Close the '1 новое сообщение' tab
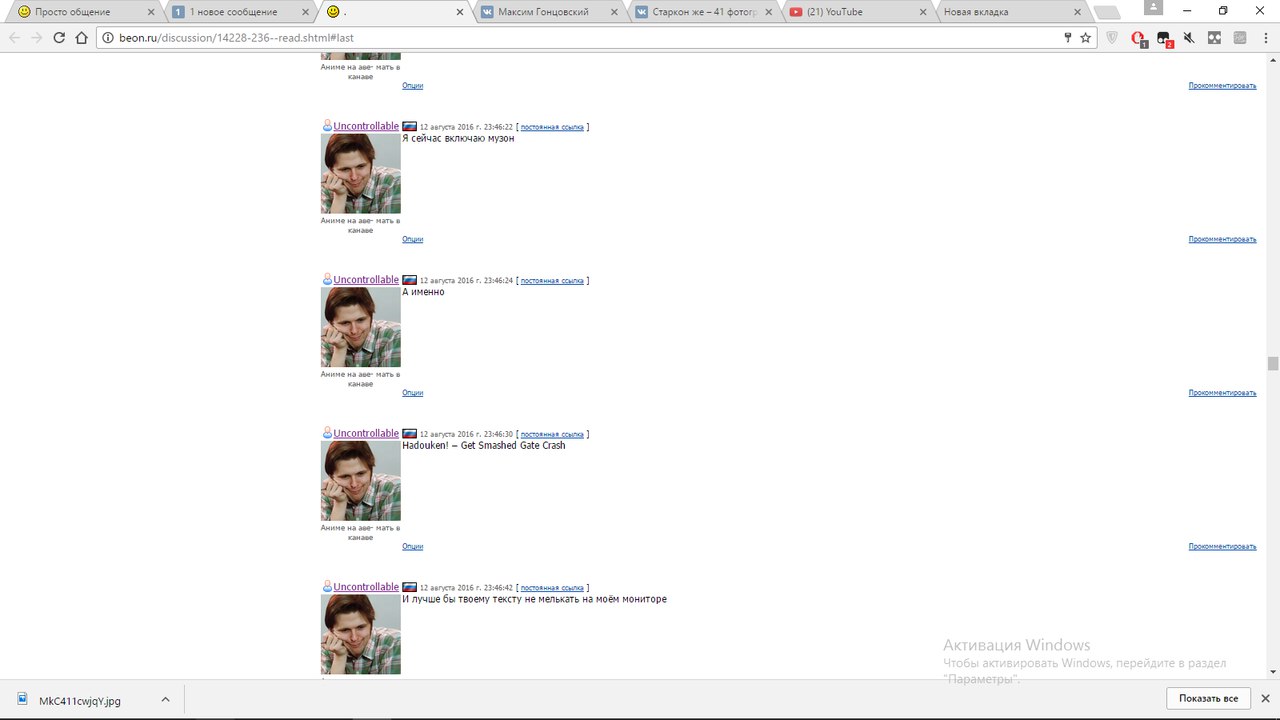The width and height of the screenshot is (1280, 720). click(x=305, y=12)
